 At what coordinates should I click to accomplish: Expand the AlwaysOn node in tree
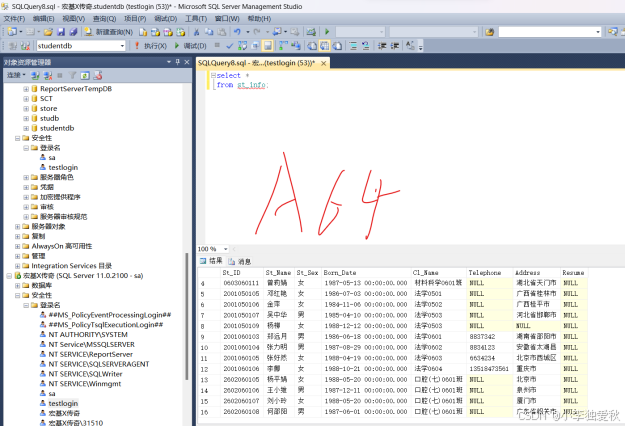18,246
